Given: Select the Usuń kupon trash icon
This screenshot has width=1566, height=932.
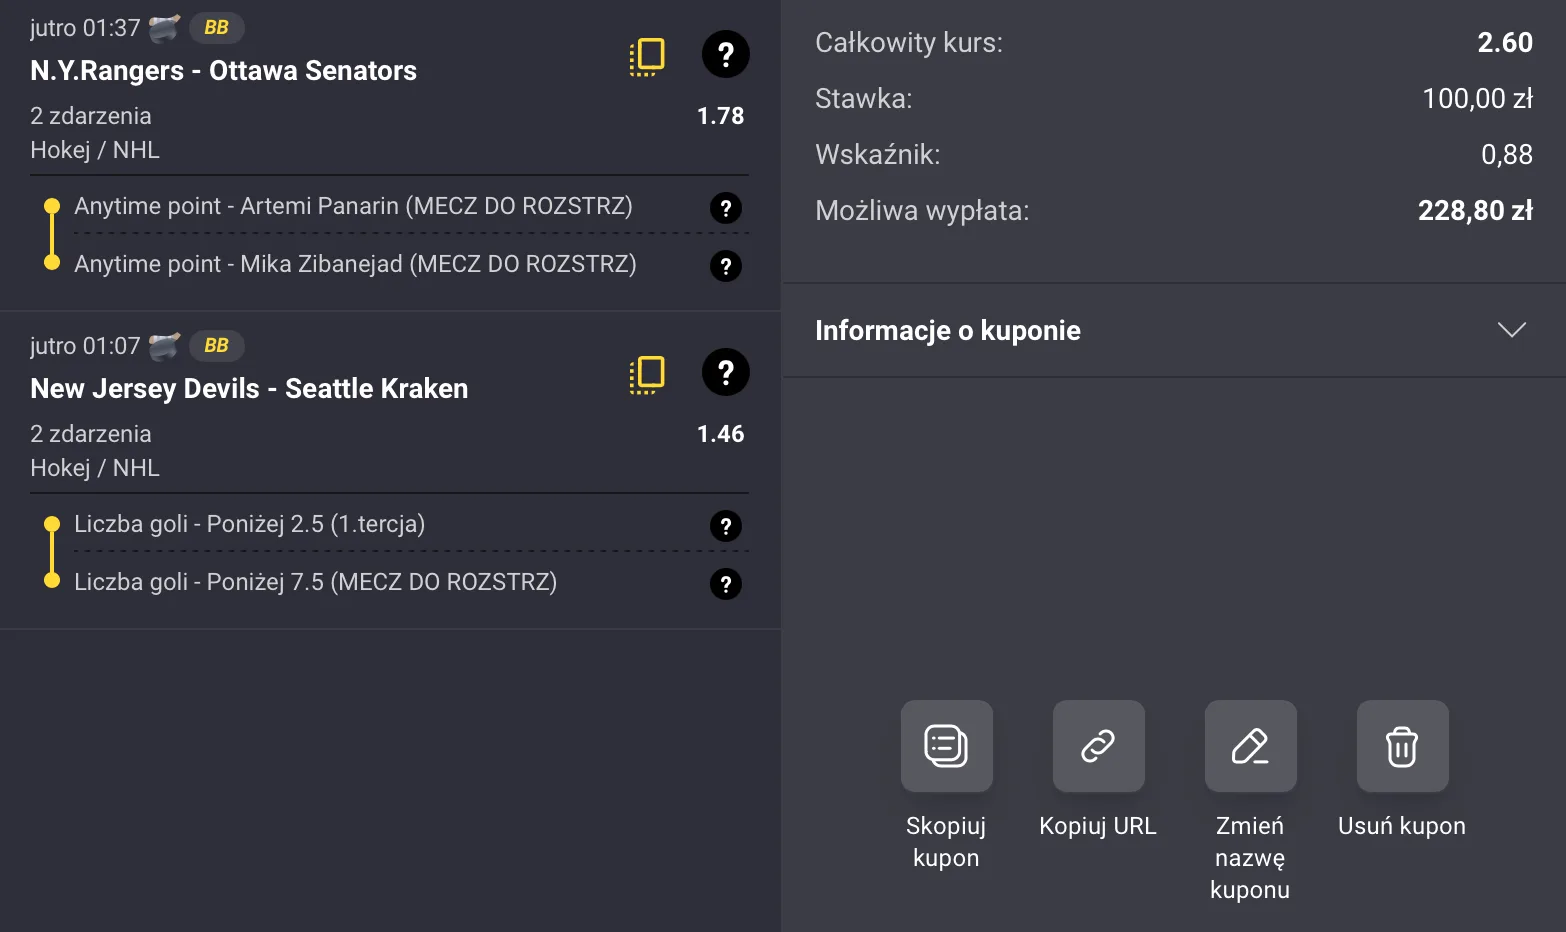Looking at the screenshot, I should [x=1401, y=746].
